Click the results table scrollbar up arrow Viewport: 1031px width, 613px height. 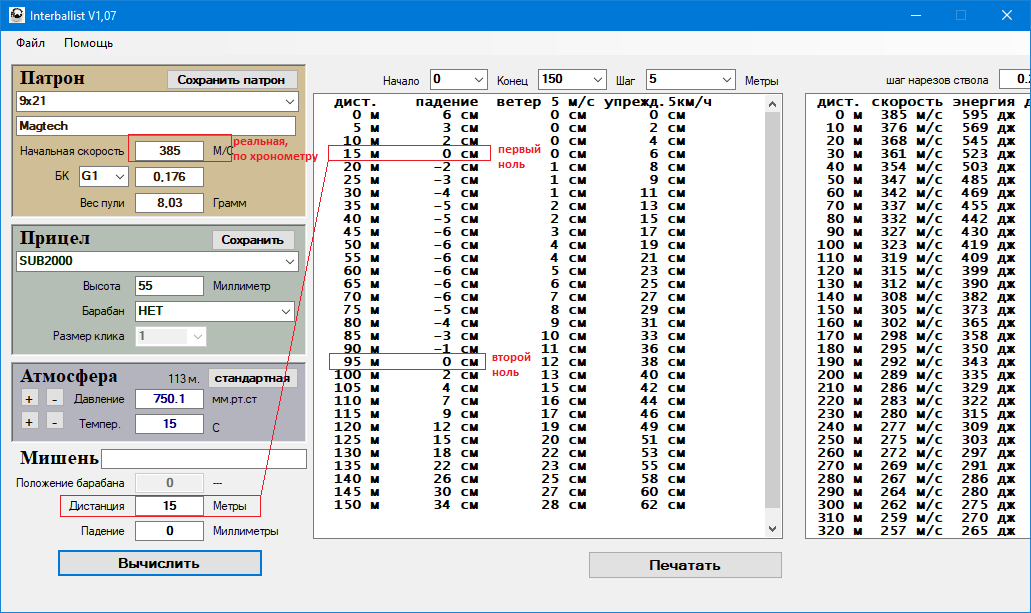click(772, 103)
